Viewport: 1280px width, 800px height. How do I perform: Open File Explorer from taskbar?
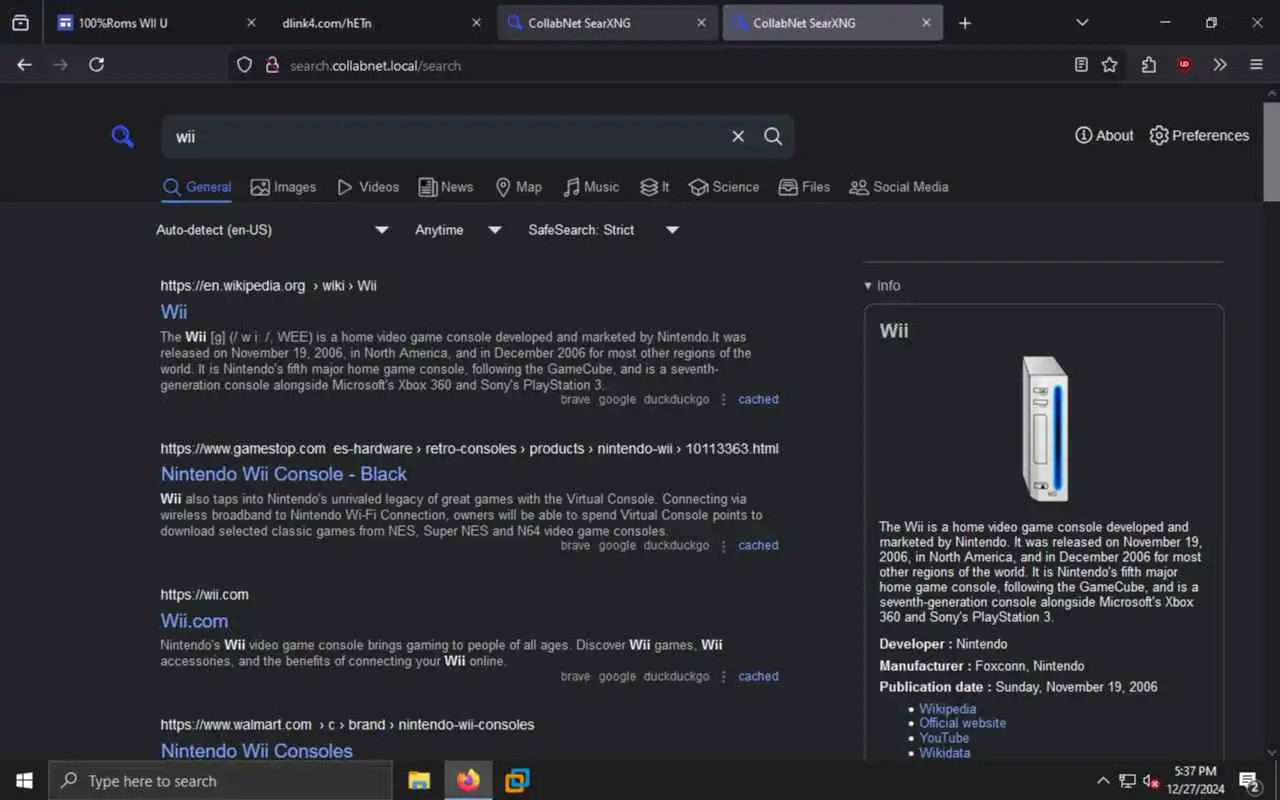tap(419, 781)
